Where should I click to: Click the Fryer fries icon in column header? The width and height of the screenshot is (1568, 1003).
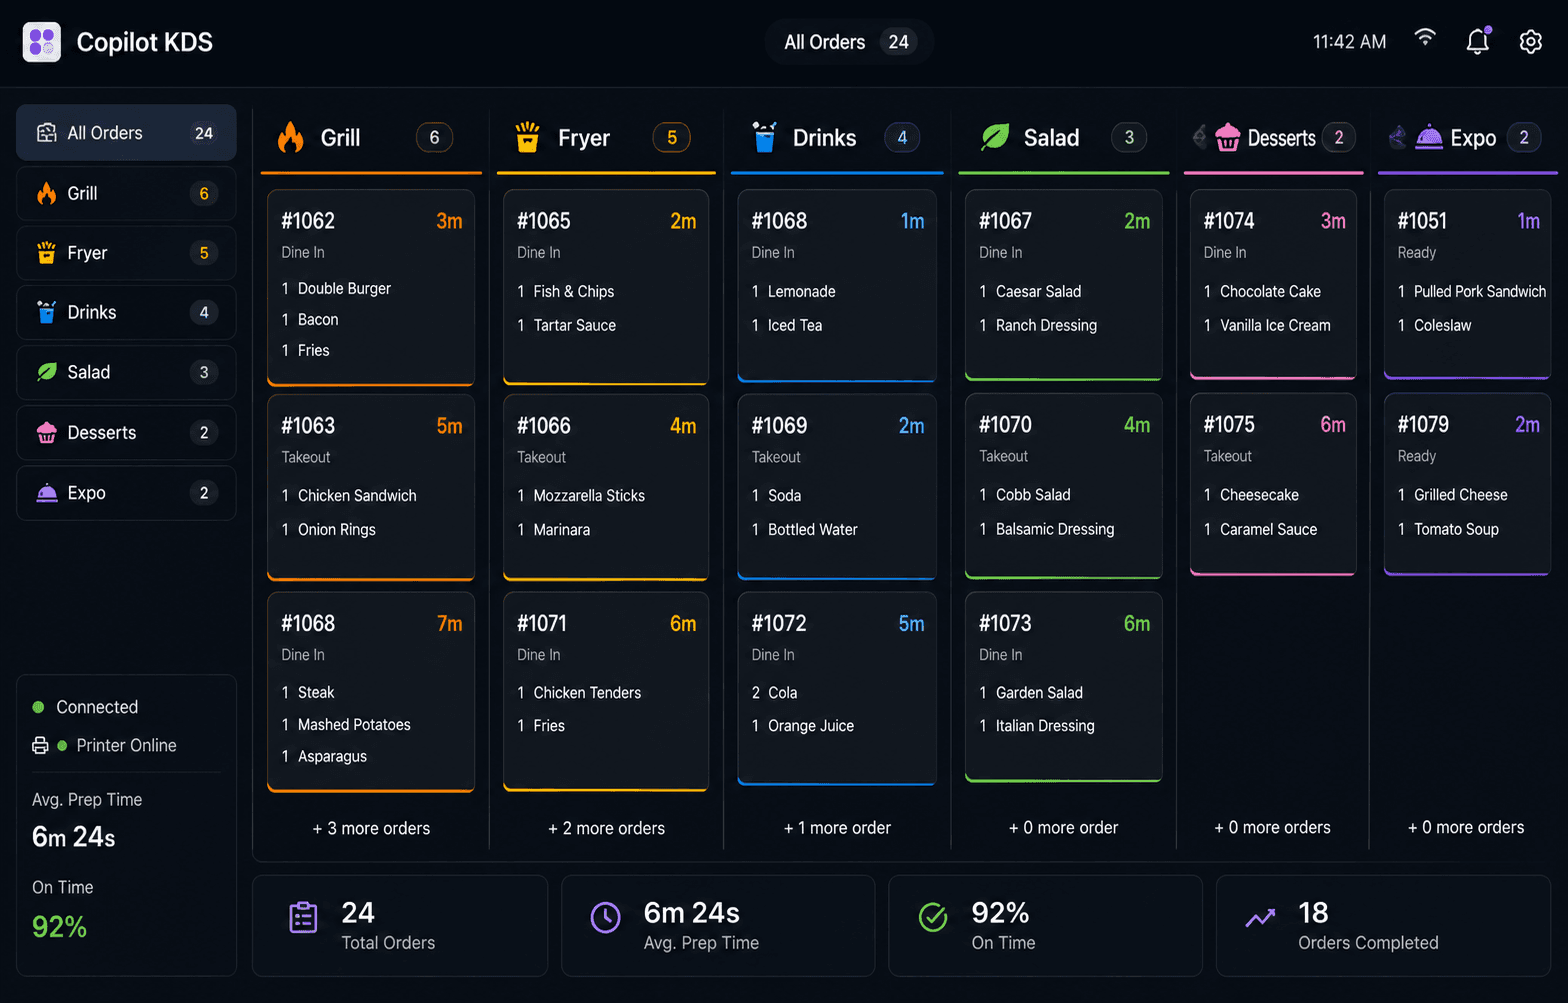[x=527, y=137]
